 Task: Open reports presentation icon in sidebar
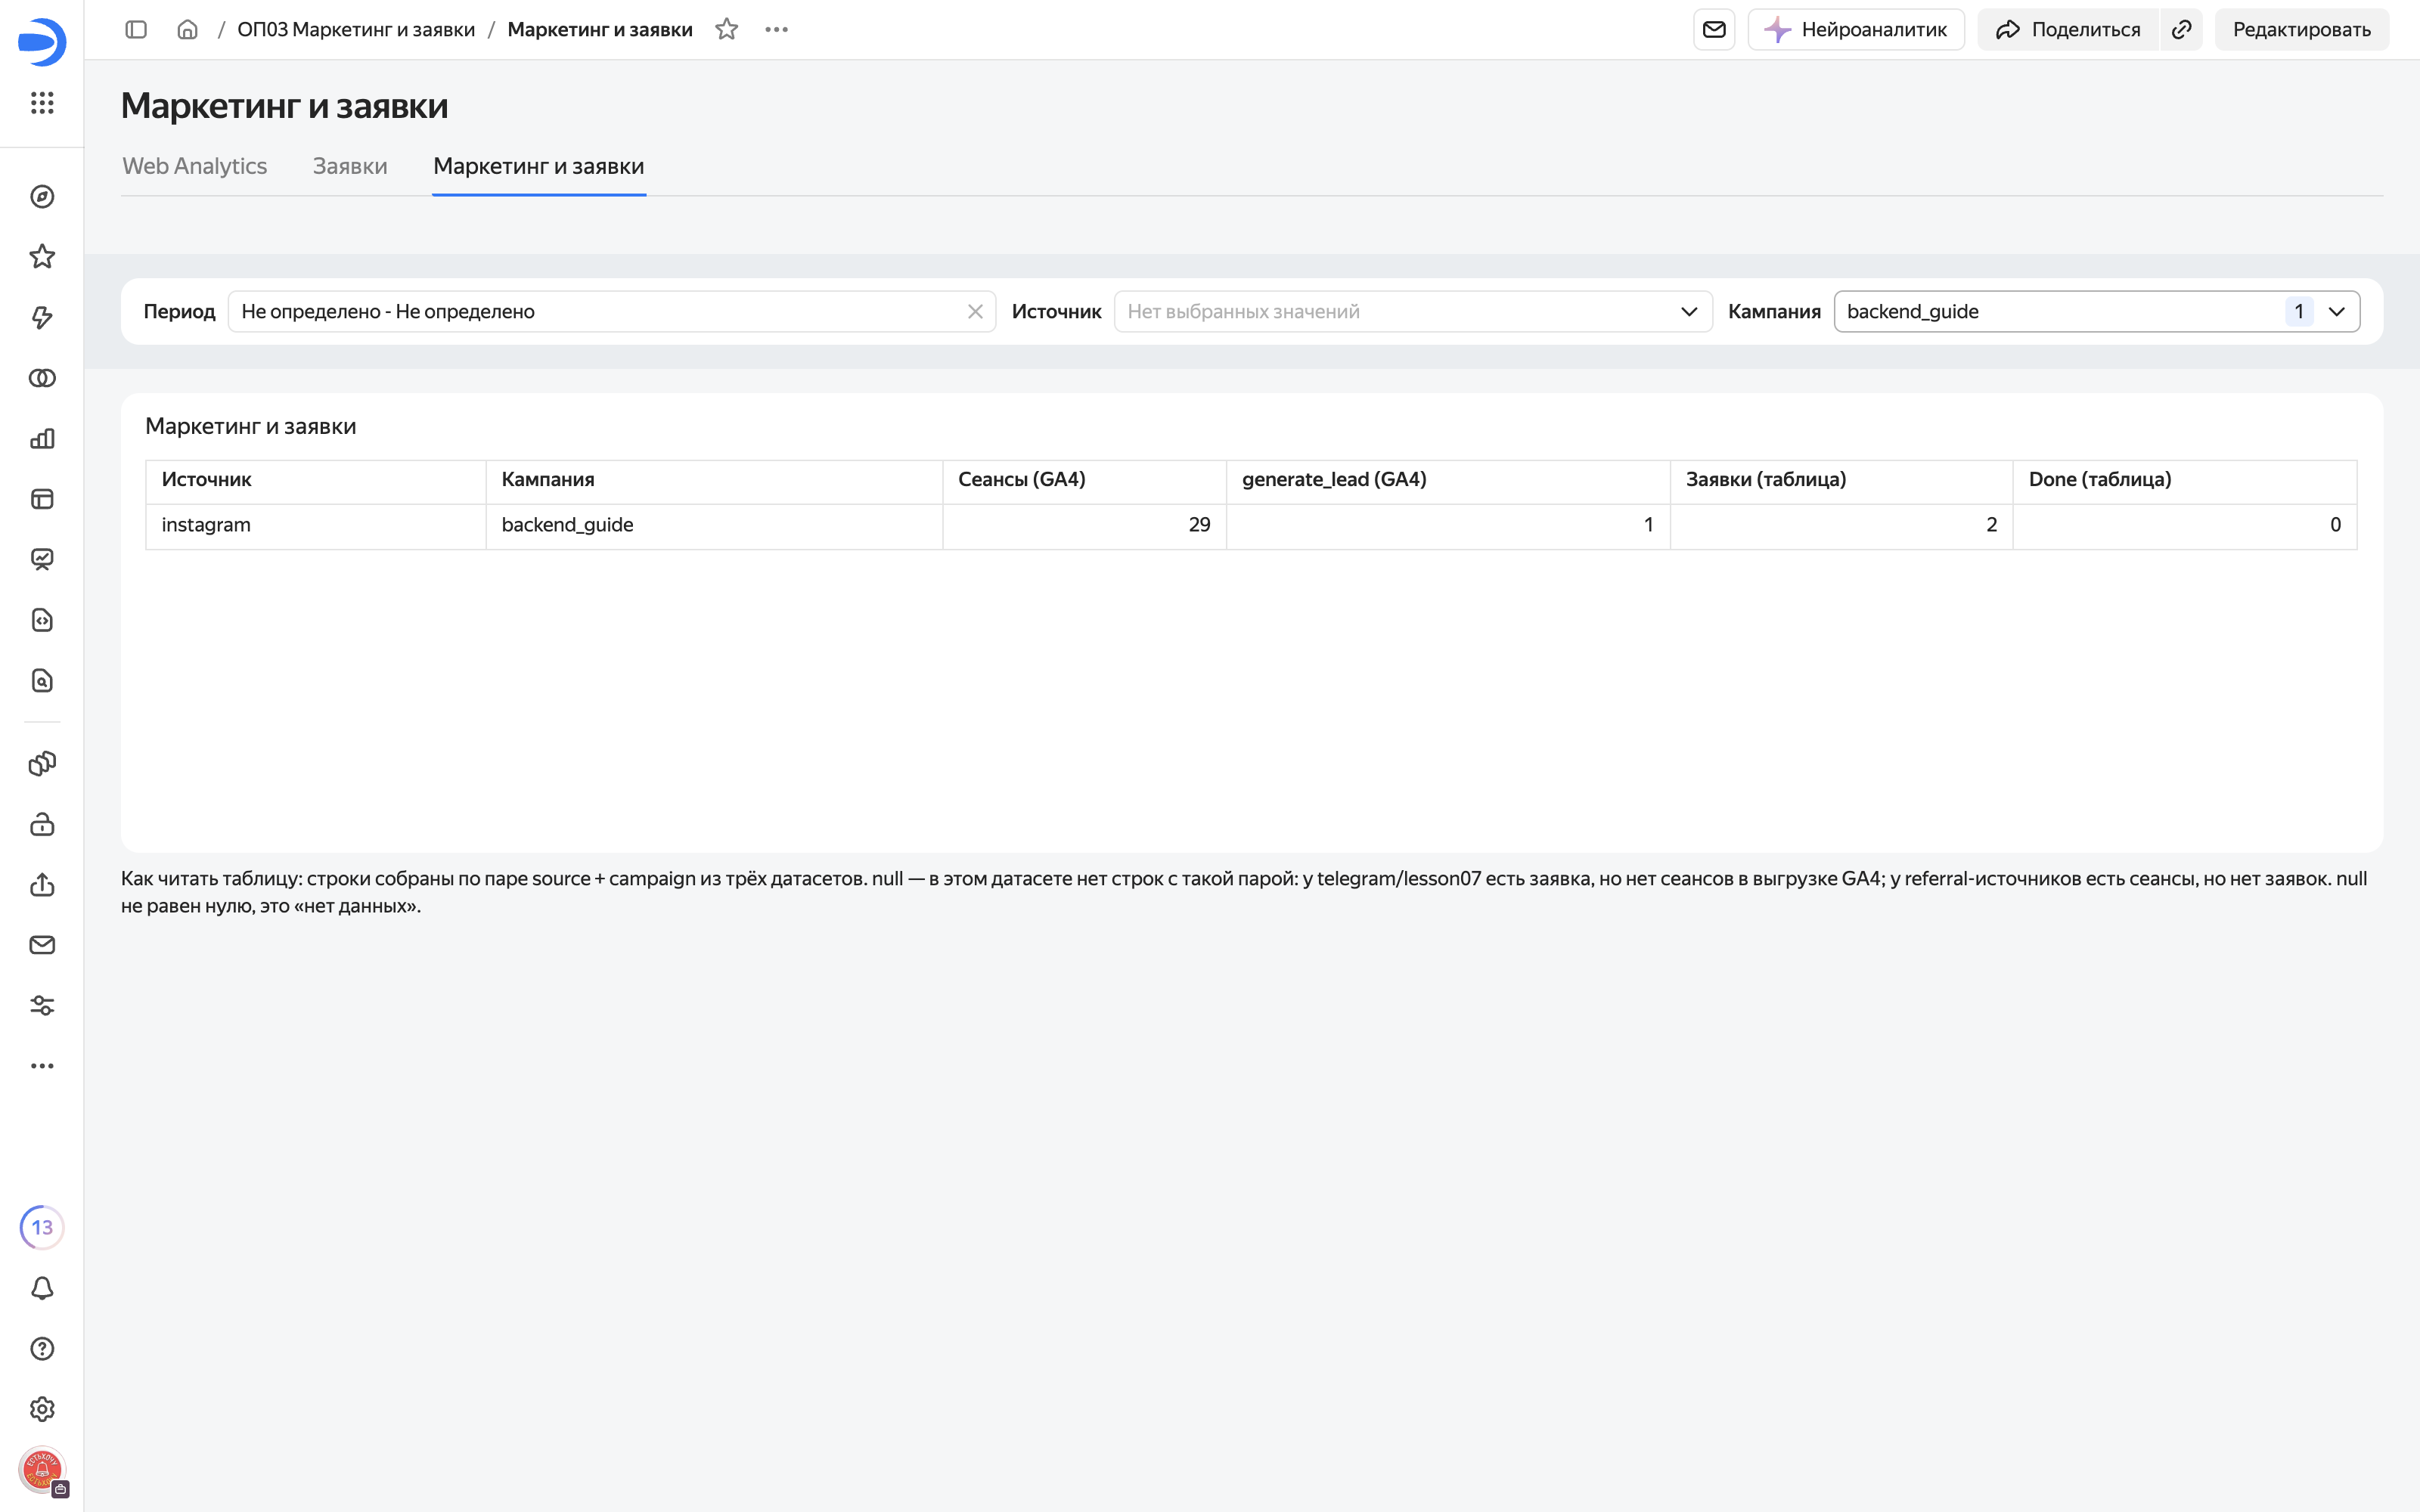[42, 560]
